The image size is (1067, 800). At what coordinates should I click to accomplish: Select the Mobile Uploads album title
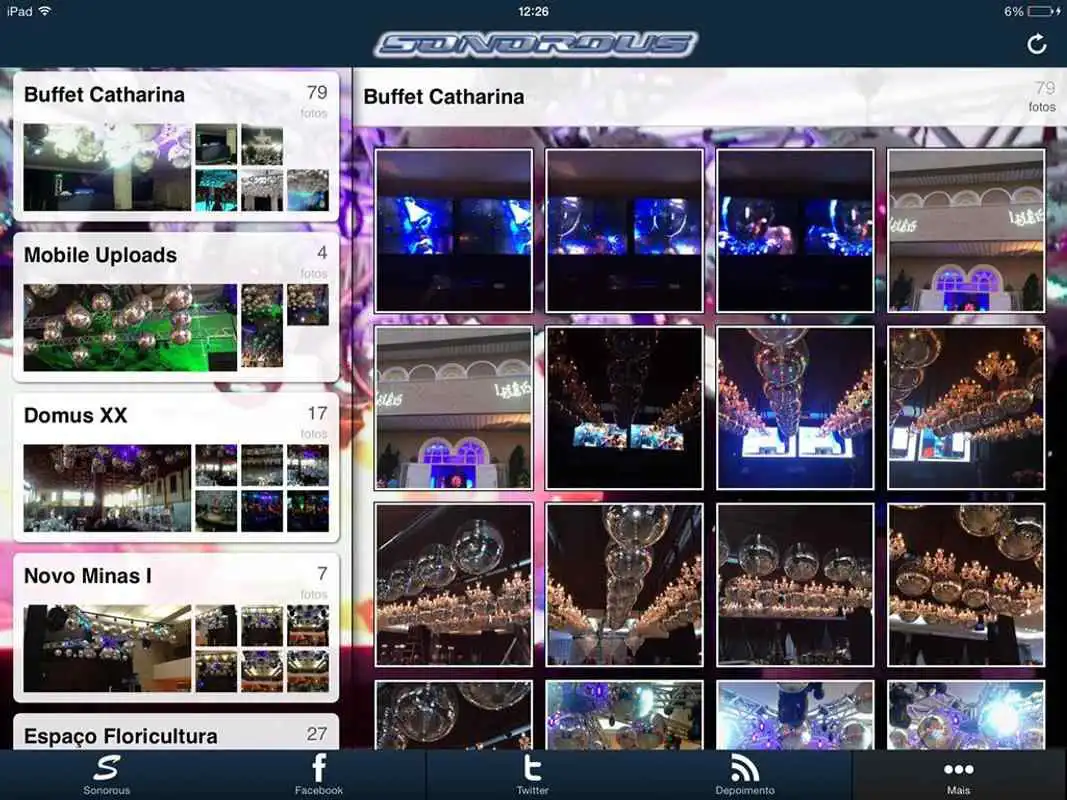101,255
